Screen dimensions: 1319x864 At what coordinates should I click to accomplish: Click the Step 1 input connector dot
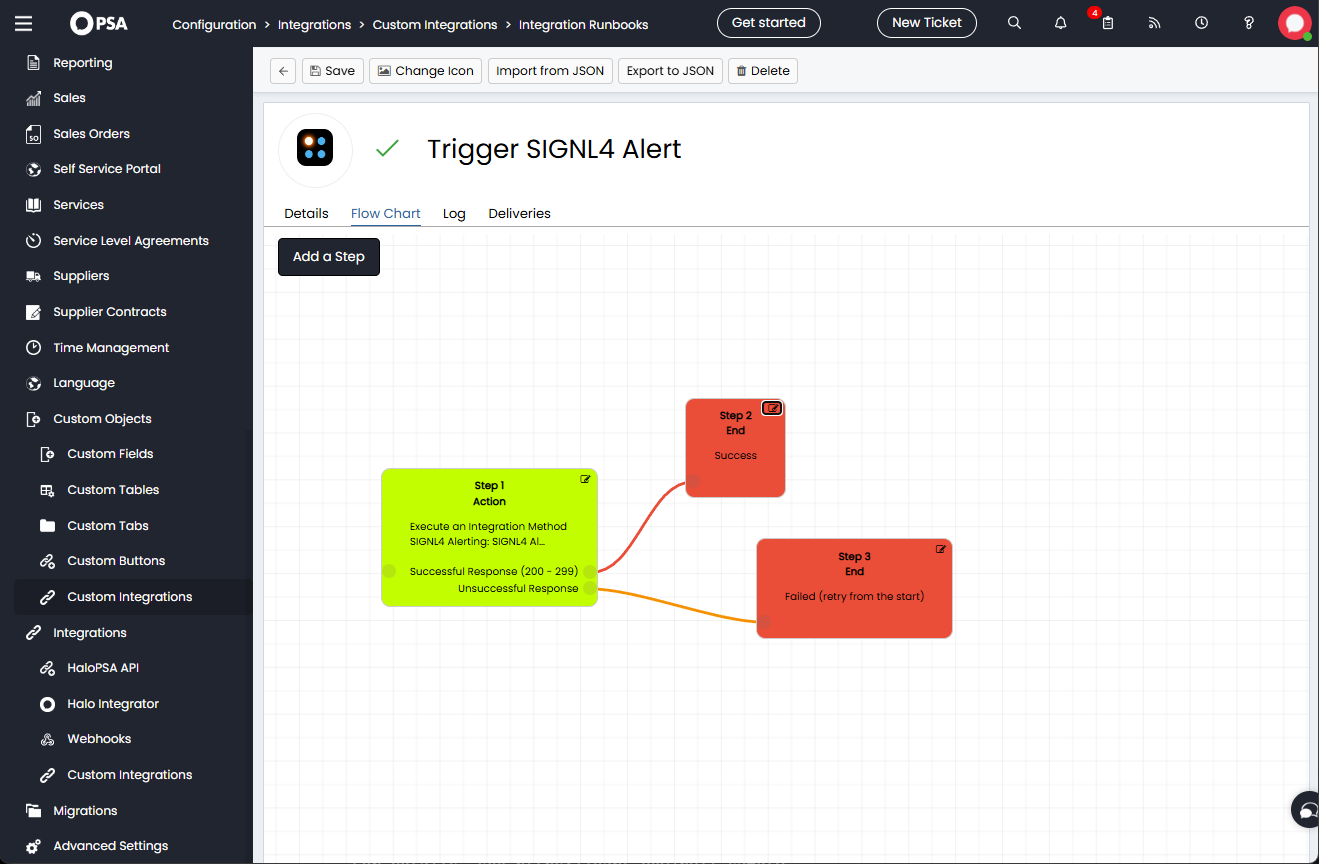pyautogui.click(x=389, y=570)
